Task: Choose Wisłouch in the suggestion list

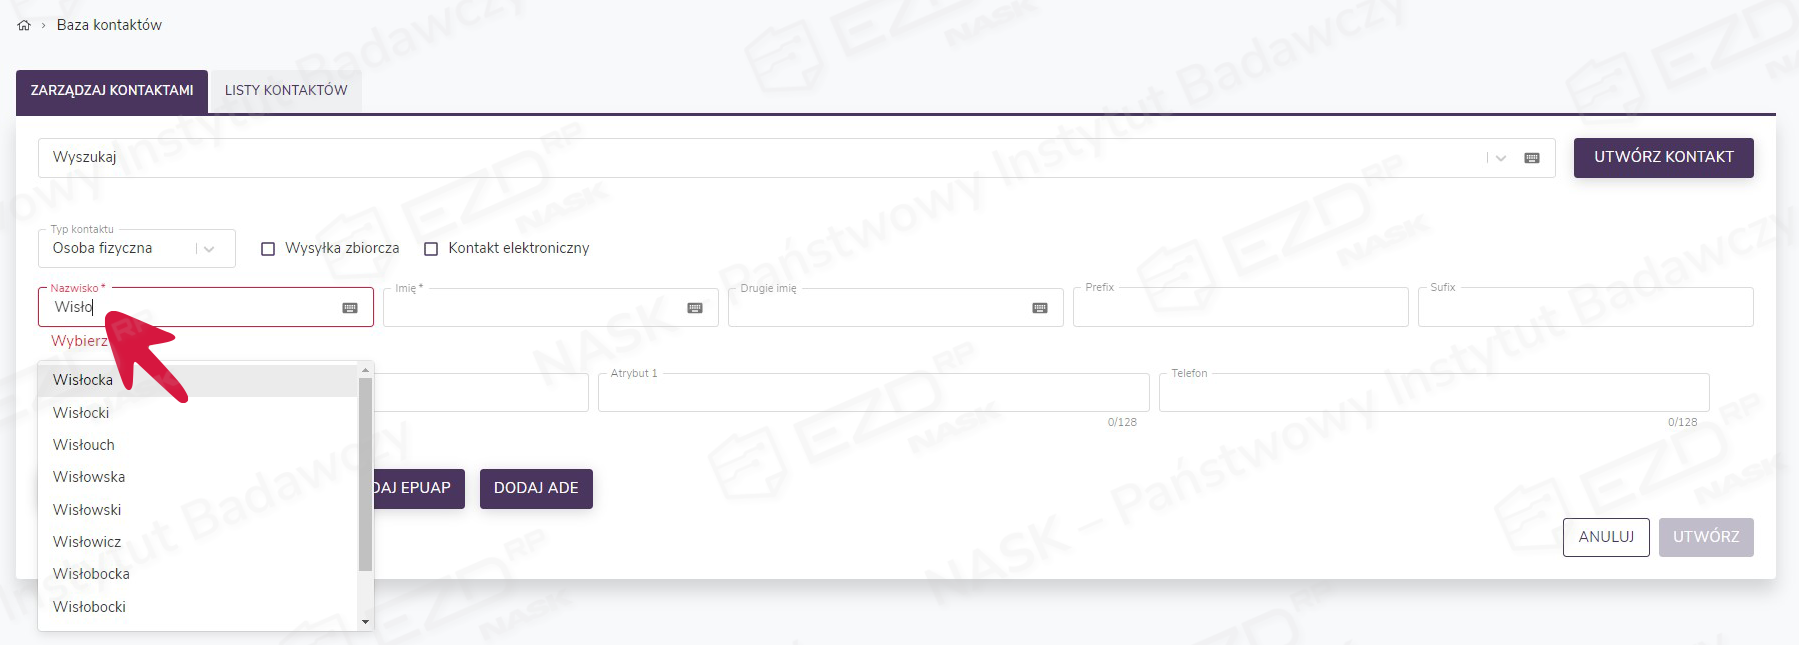Action: [x=84, y=445]
